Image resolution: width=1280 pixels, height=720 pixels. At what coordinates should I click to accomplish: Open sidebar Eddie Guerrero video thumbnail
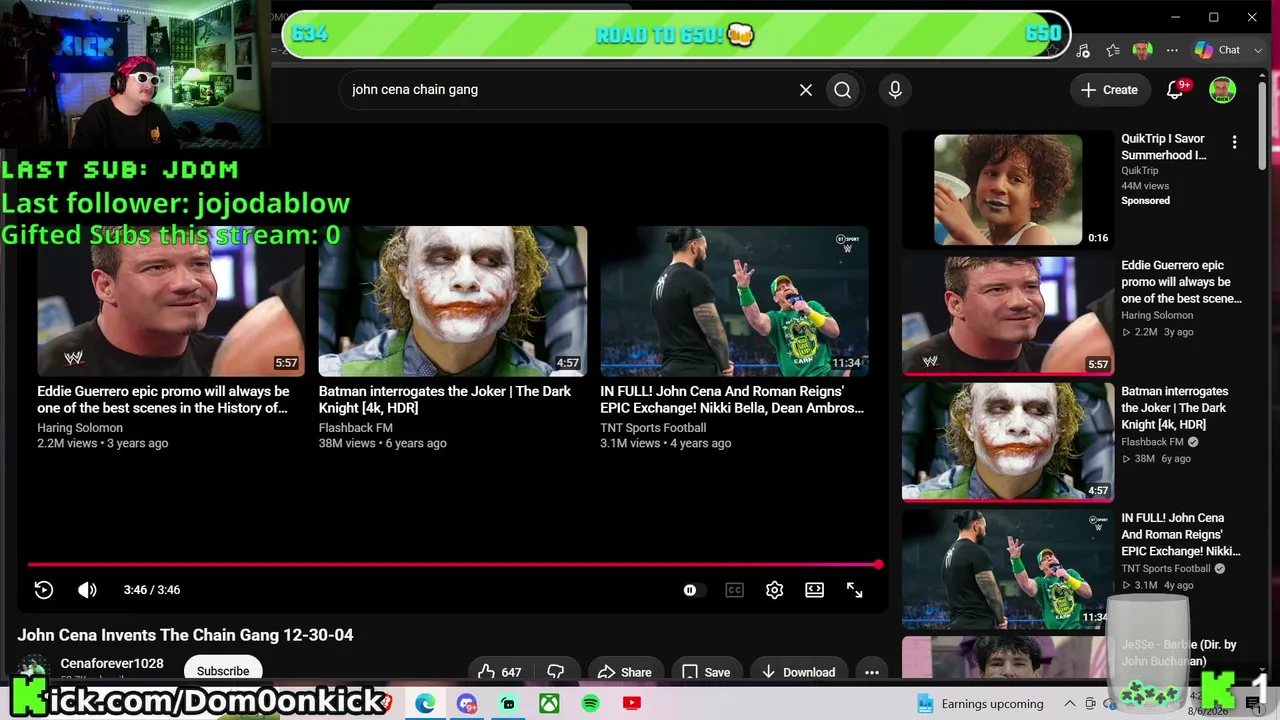point(1008,314)
